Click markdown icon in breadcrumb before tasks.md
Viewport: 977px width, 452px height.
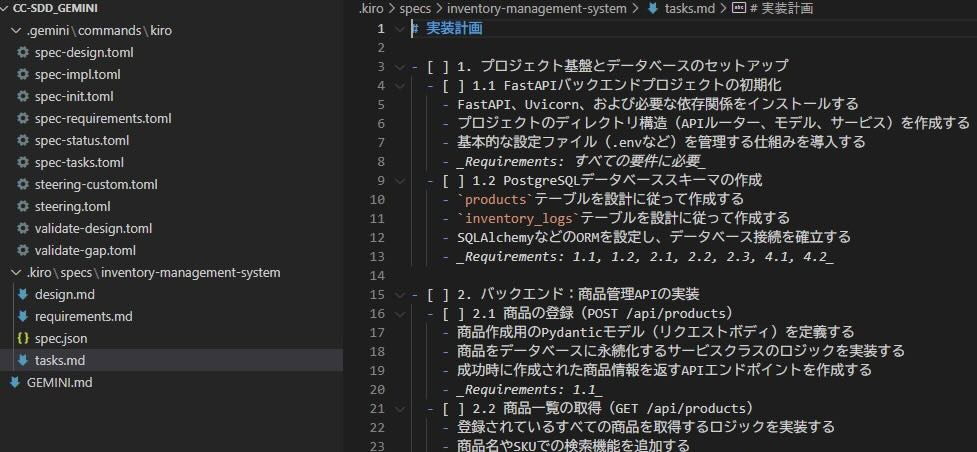(654, 9)
